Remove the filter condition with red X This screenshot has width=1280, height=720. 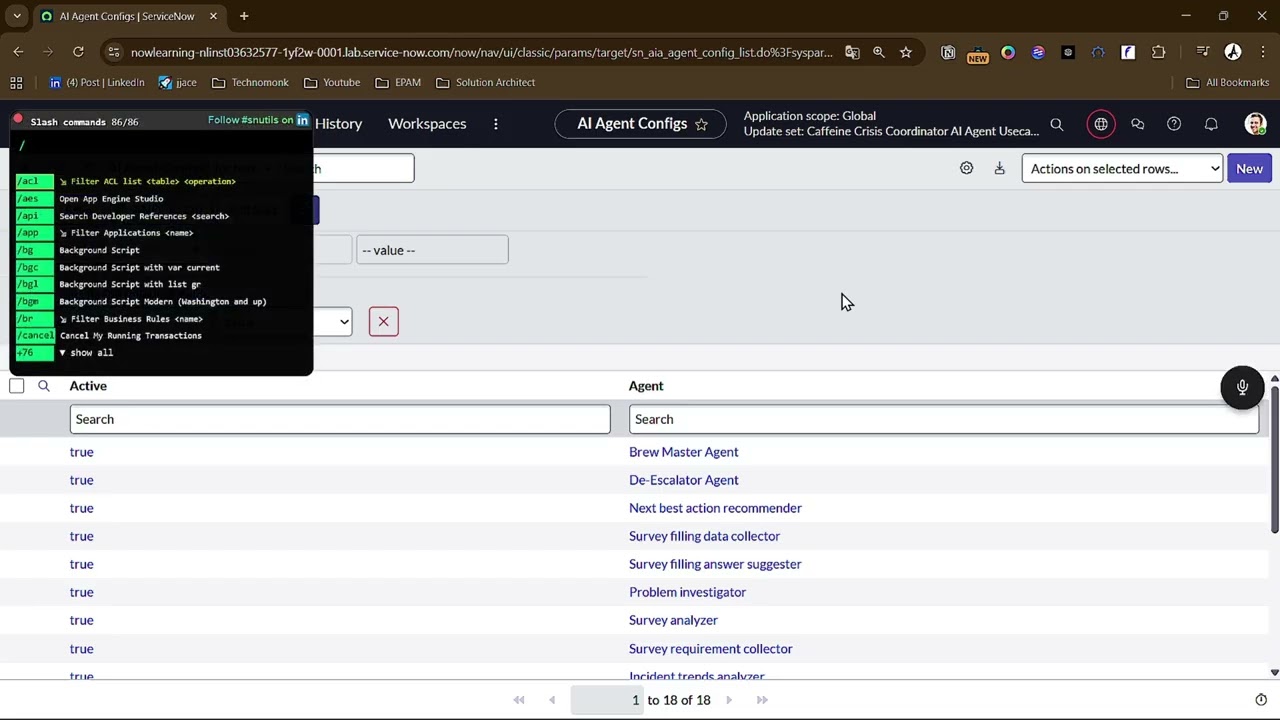[x=383, y=321]
